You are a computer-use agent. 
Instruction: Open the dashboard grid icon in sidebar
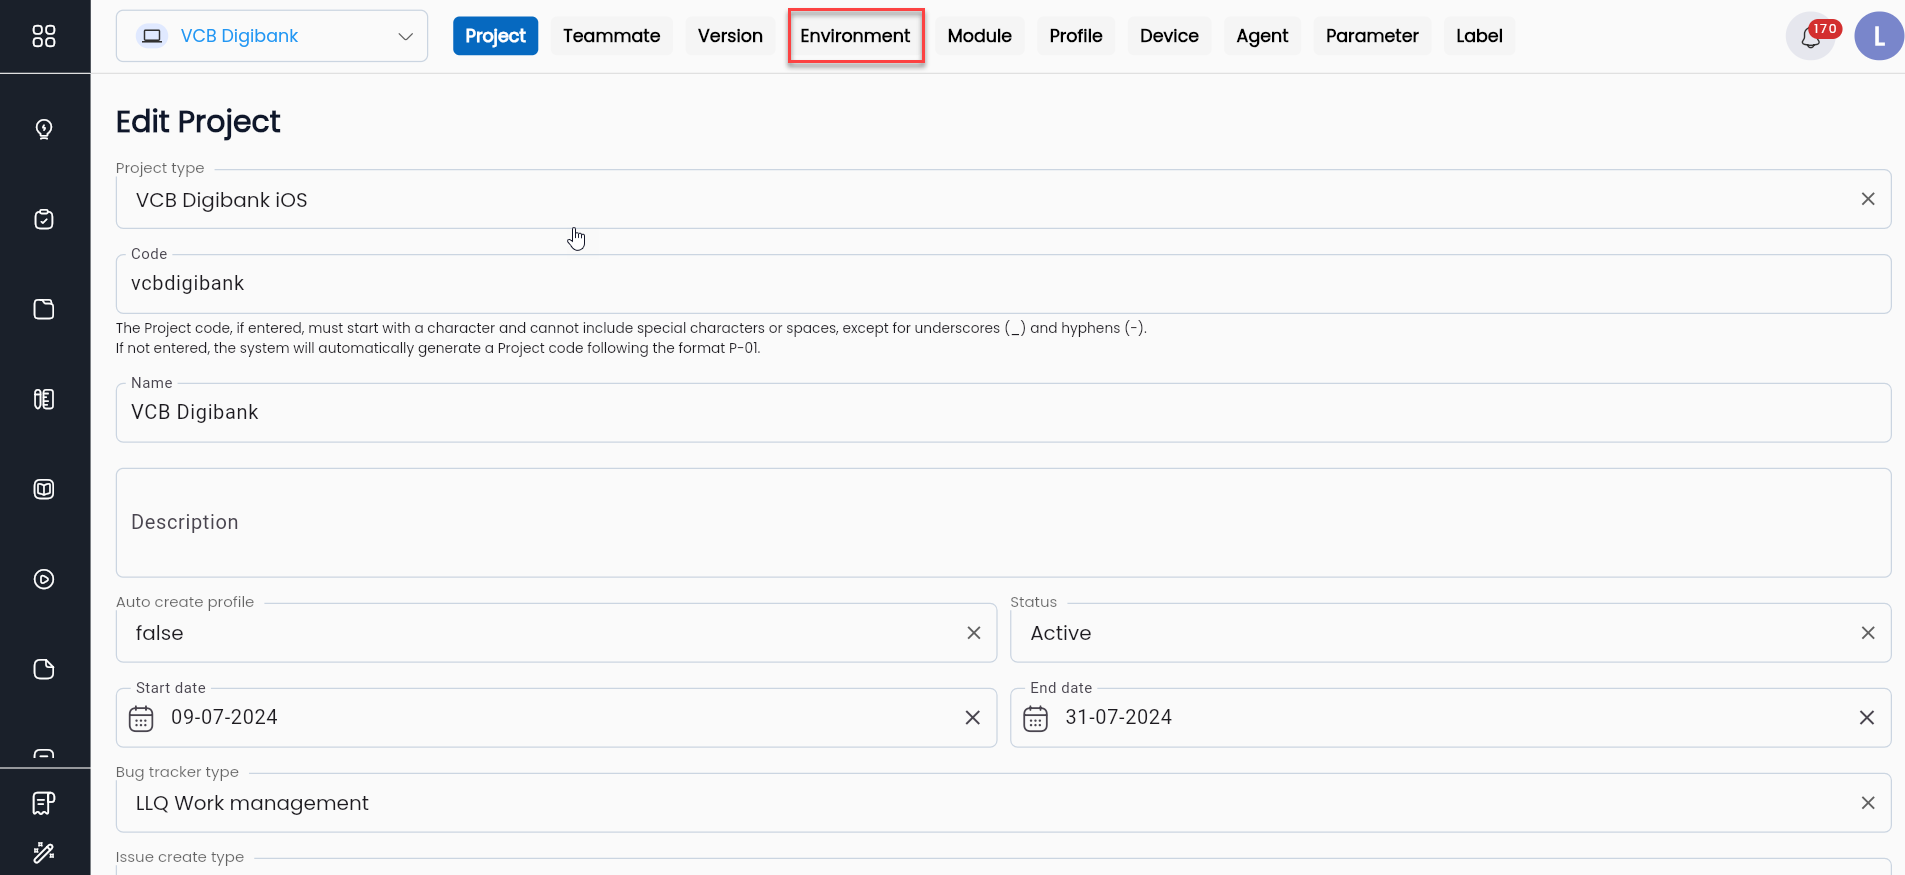click(x=44, y=36)
